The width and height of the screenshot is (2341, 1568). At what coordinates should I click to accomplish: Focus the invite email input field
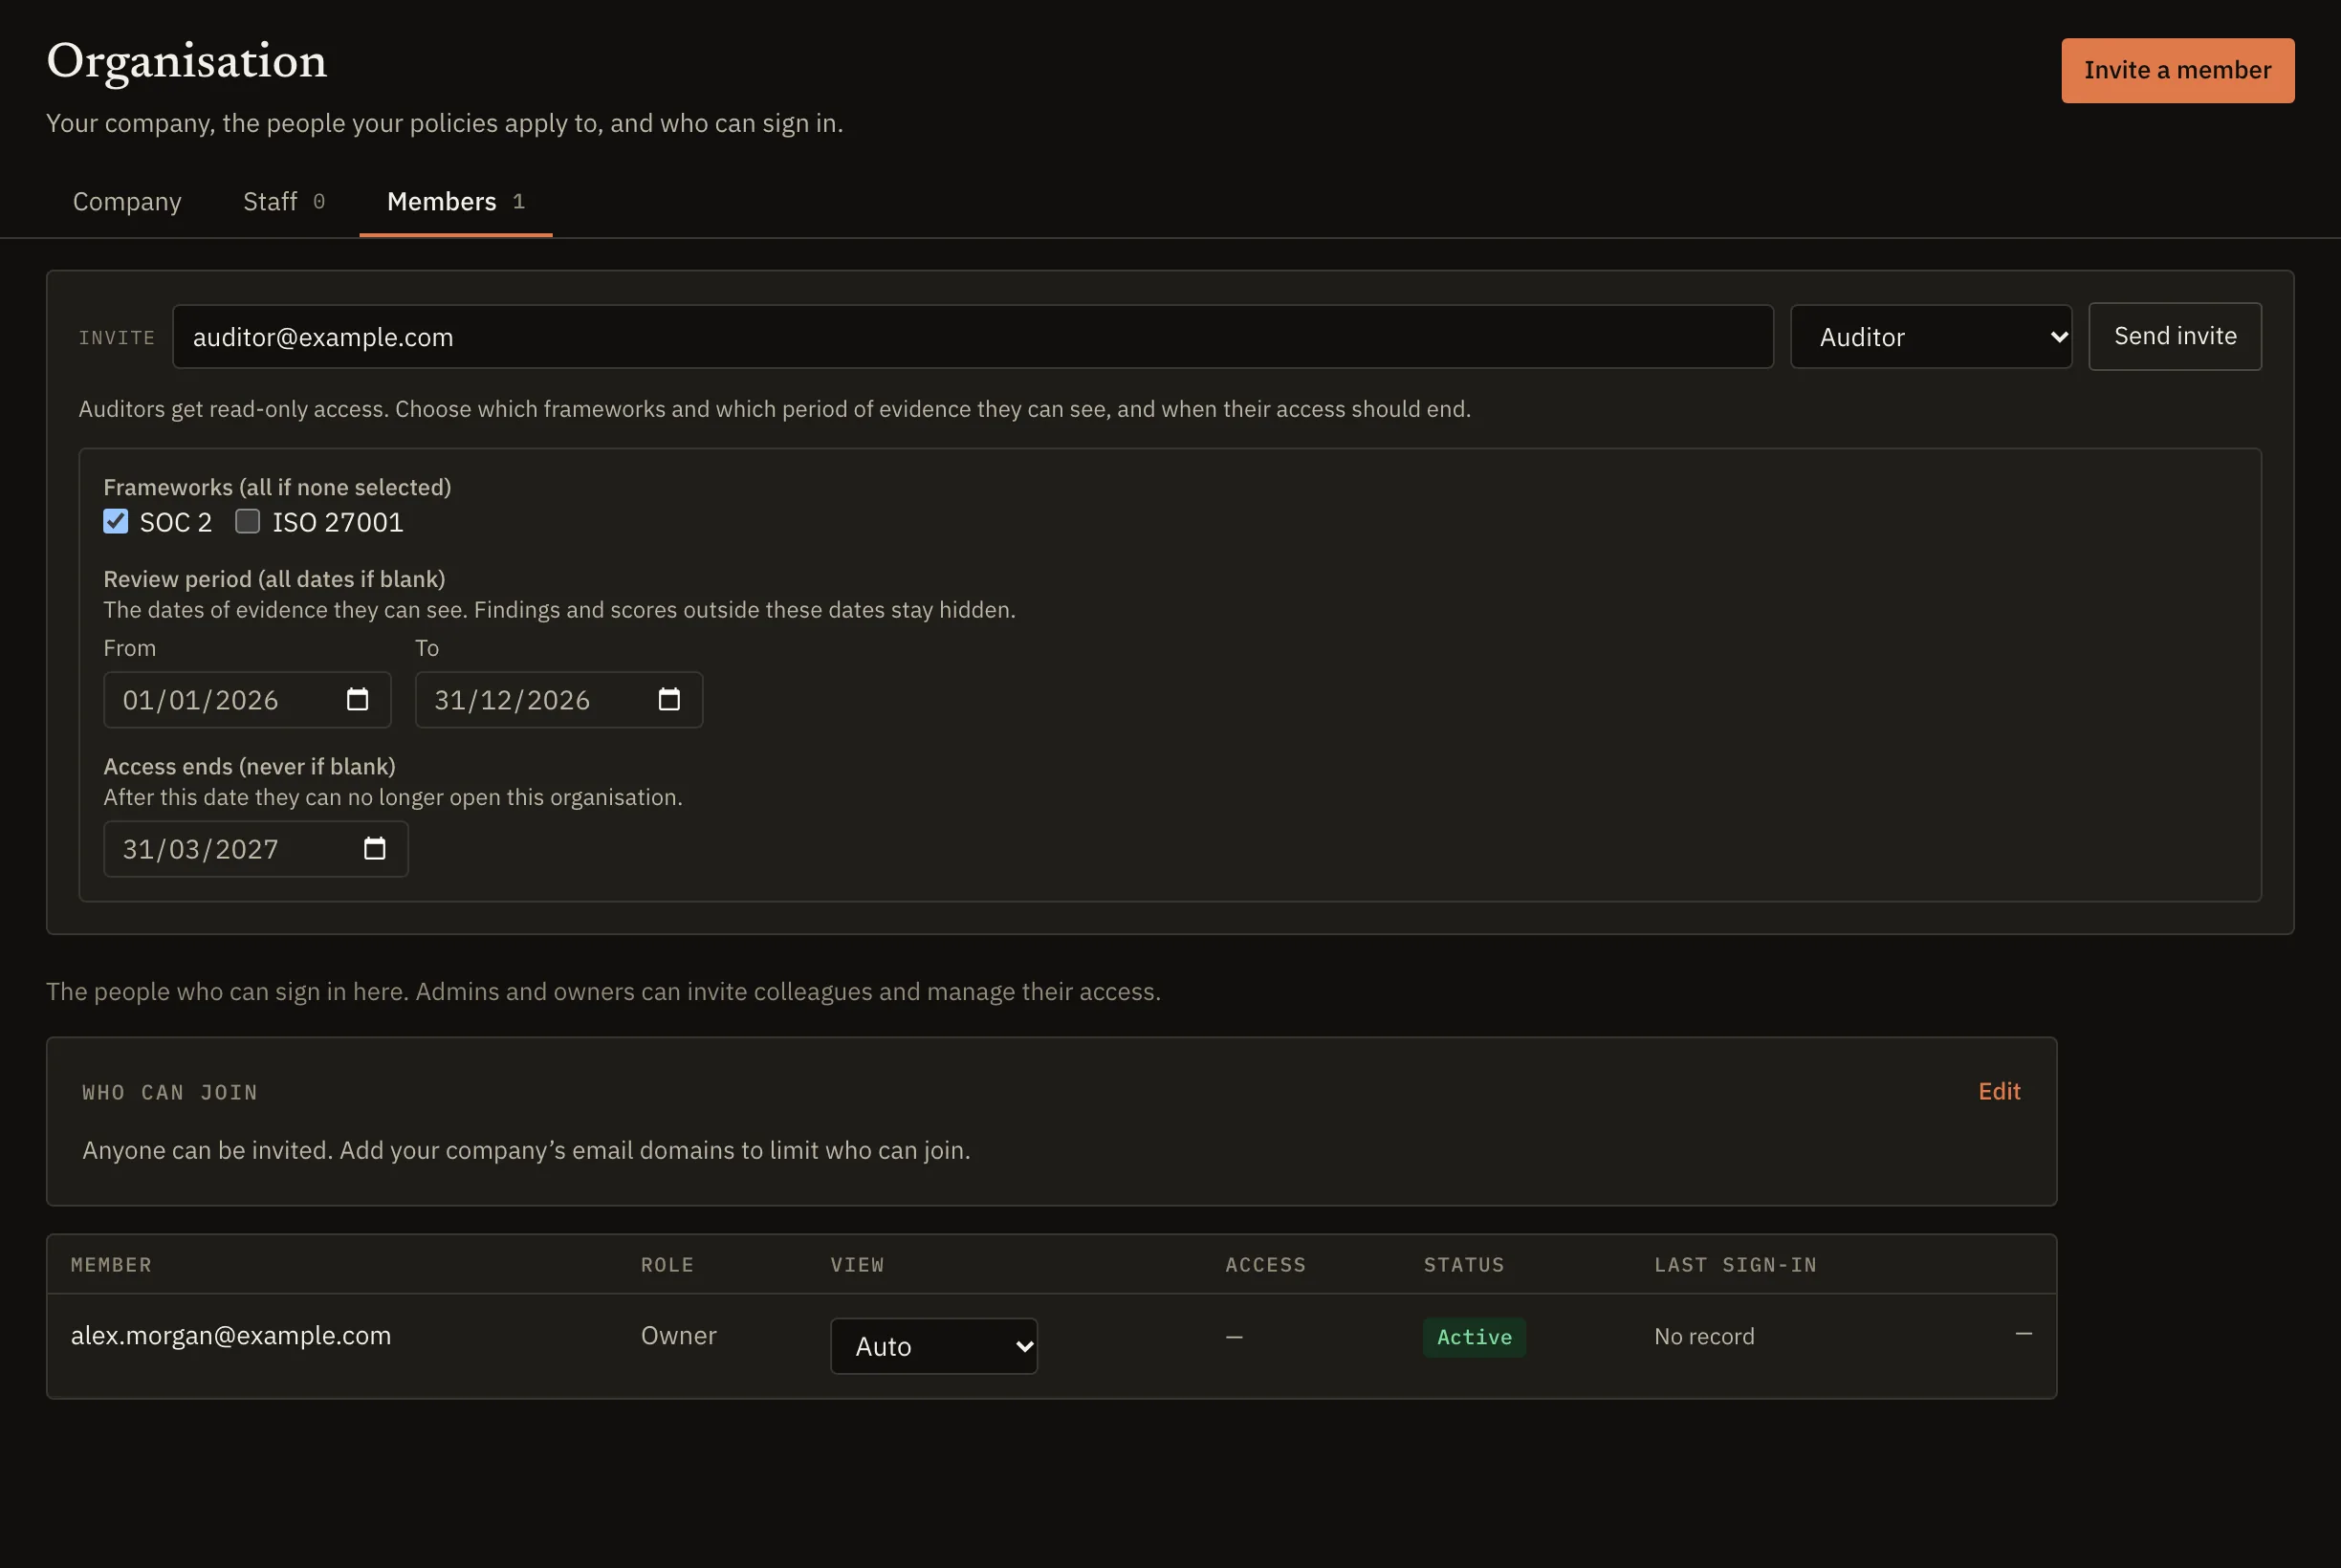click(x=973, y=337)
